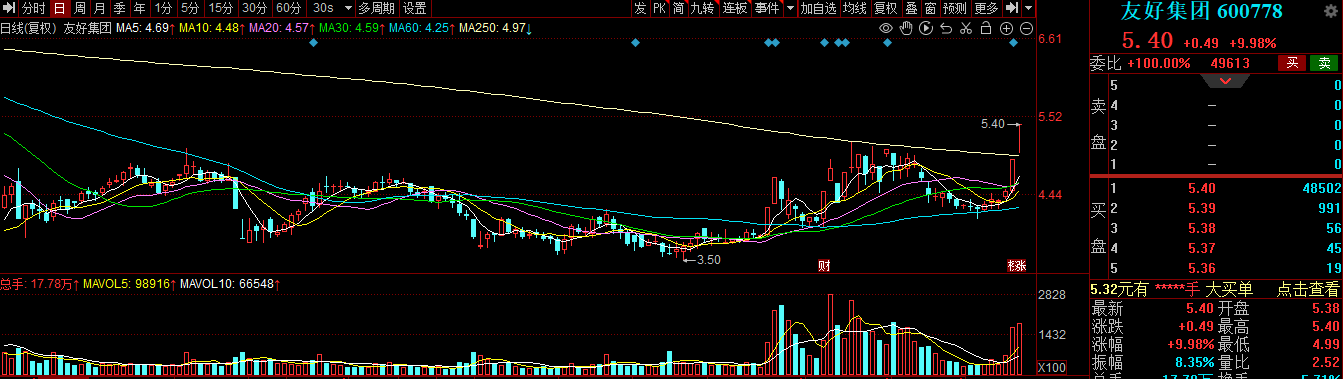
Task: Open the 事件 events button
Action: 768,8
